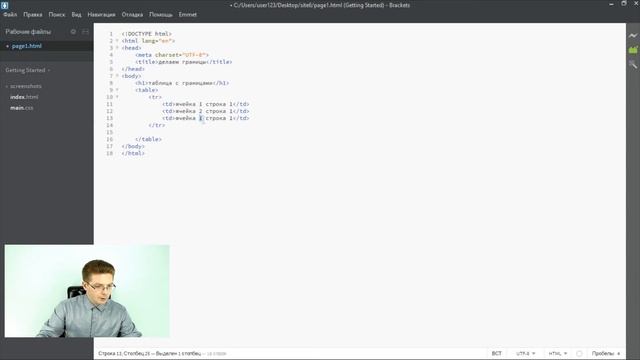Collapse the tr tag fold on line 10
This screenshot has width=640, height=360.
pyautogui.click(x=117, y=97)
